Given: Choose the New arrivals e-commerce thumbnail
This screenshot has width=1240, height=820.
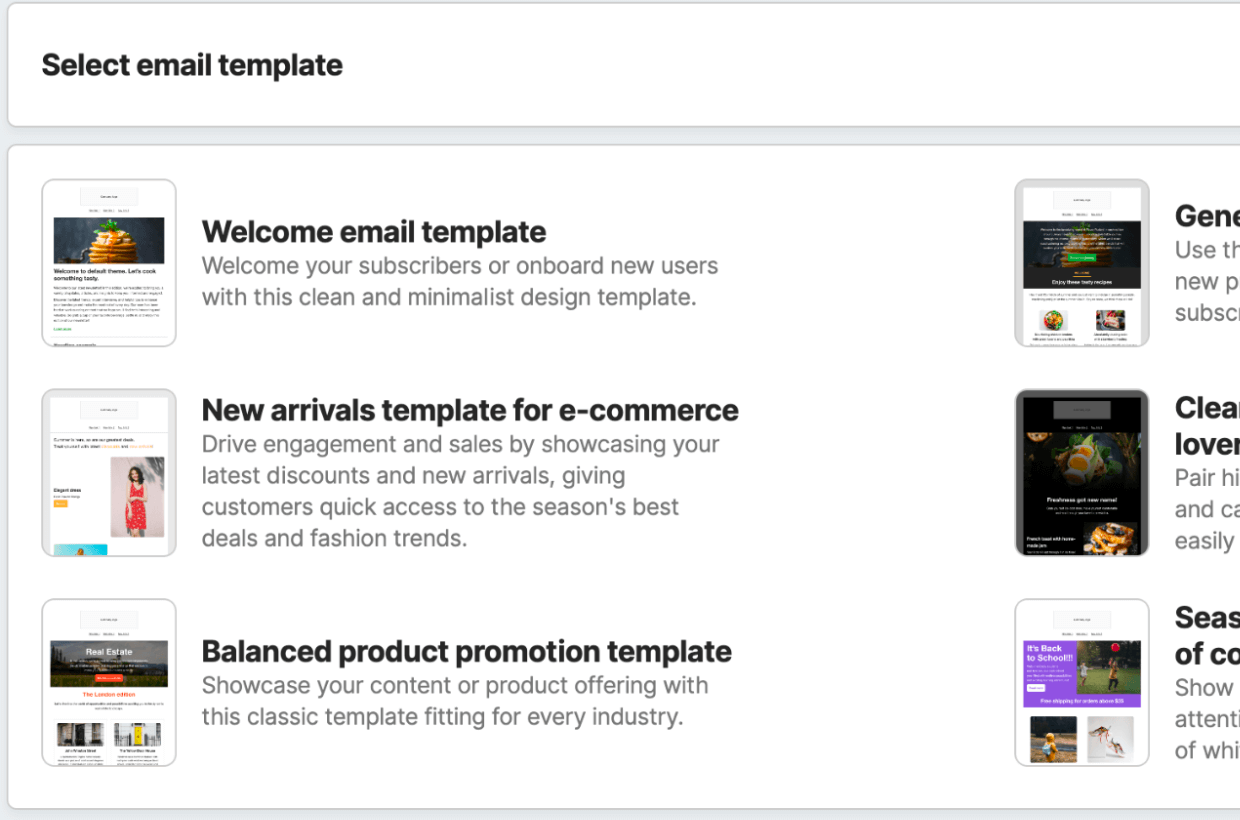Looking at the screenshot, I should (x=109, y=473).
